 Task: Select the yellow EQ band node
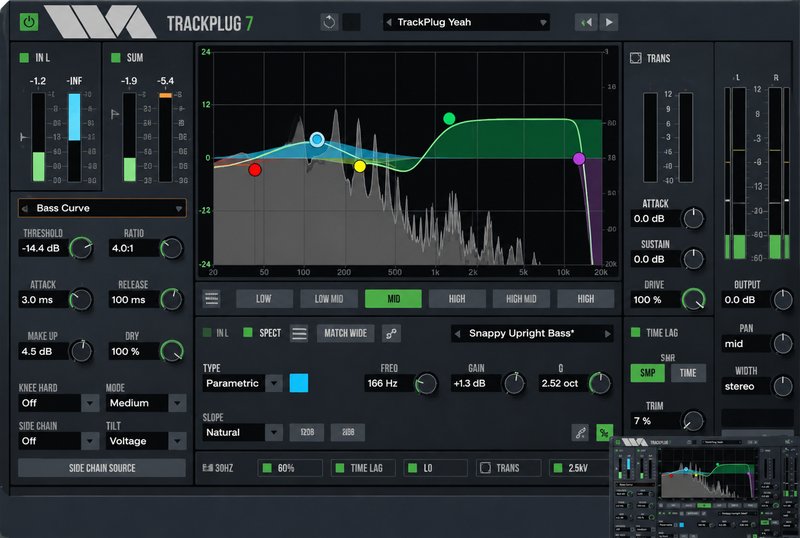pyautogui.click(x=360, y=166)
